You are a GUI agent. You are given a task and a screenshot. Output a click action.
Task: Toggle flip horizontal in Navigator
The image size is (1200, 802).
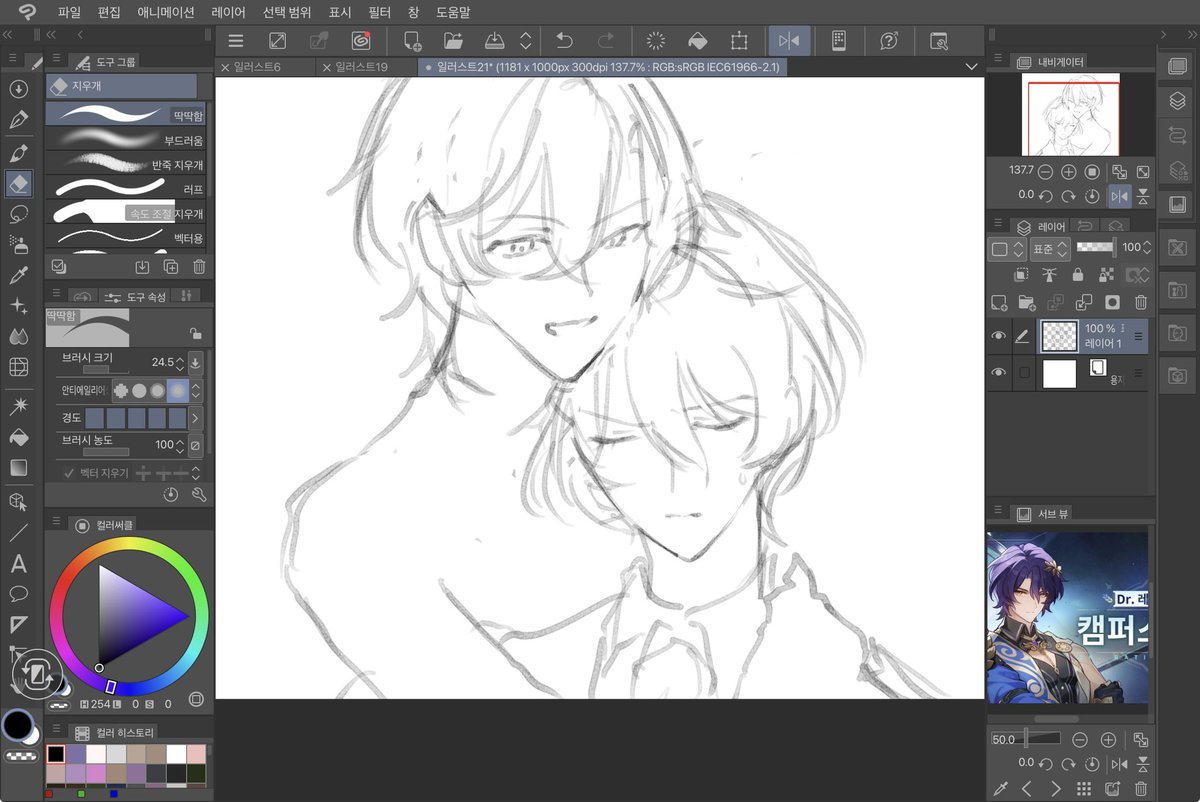(x=1120, y=196)
